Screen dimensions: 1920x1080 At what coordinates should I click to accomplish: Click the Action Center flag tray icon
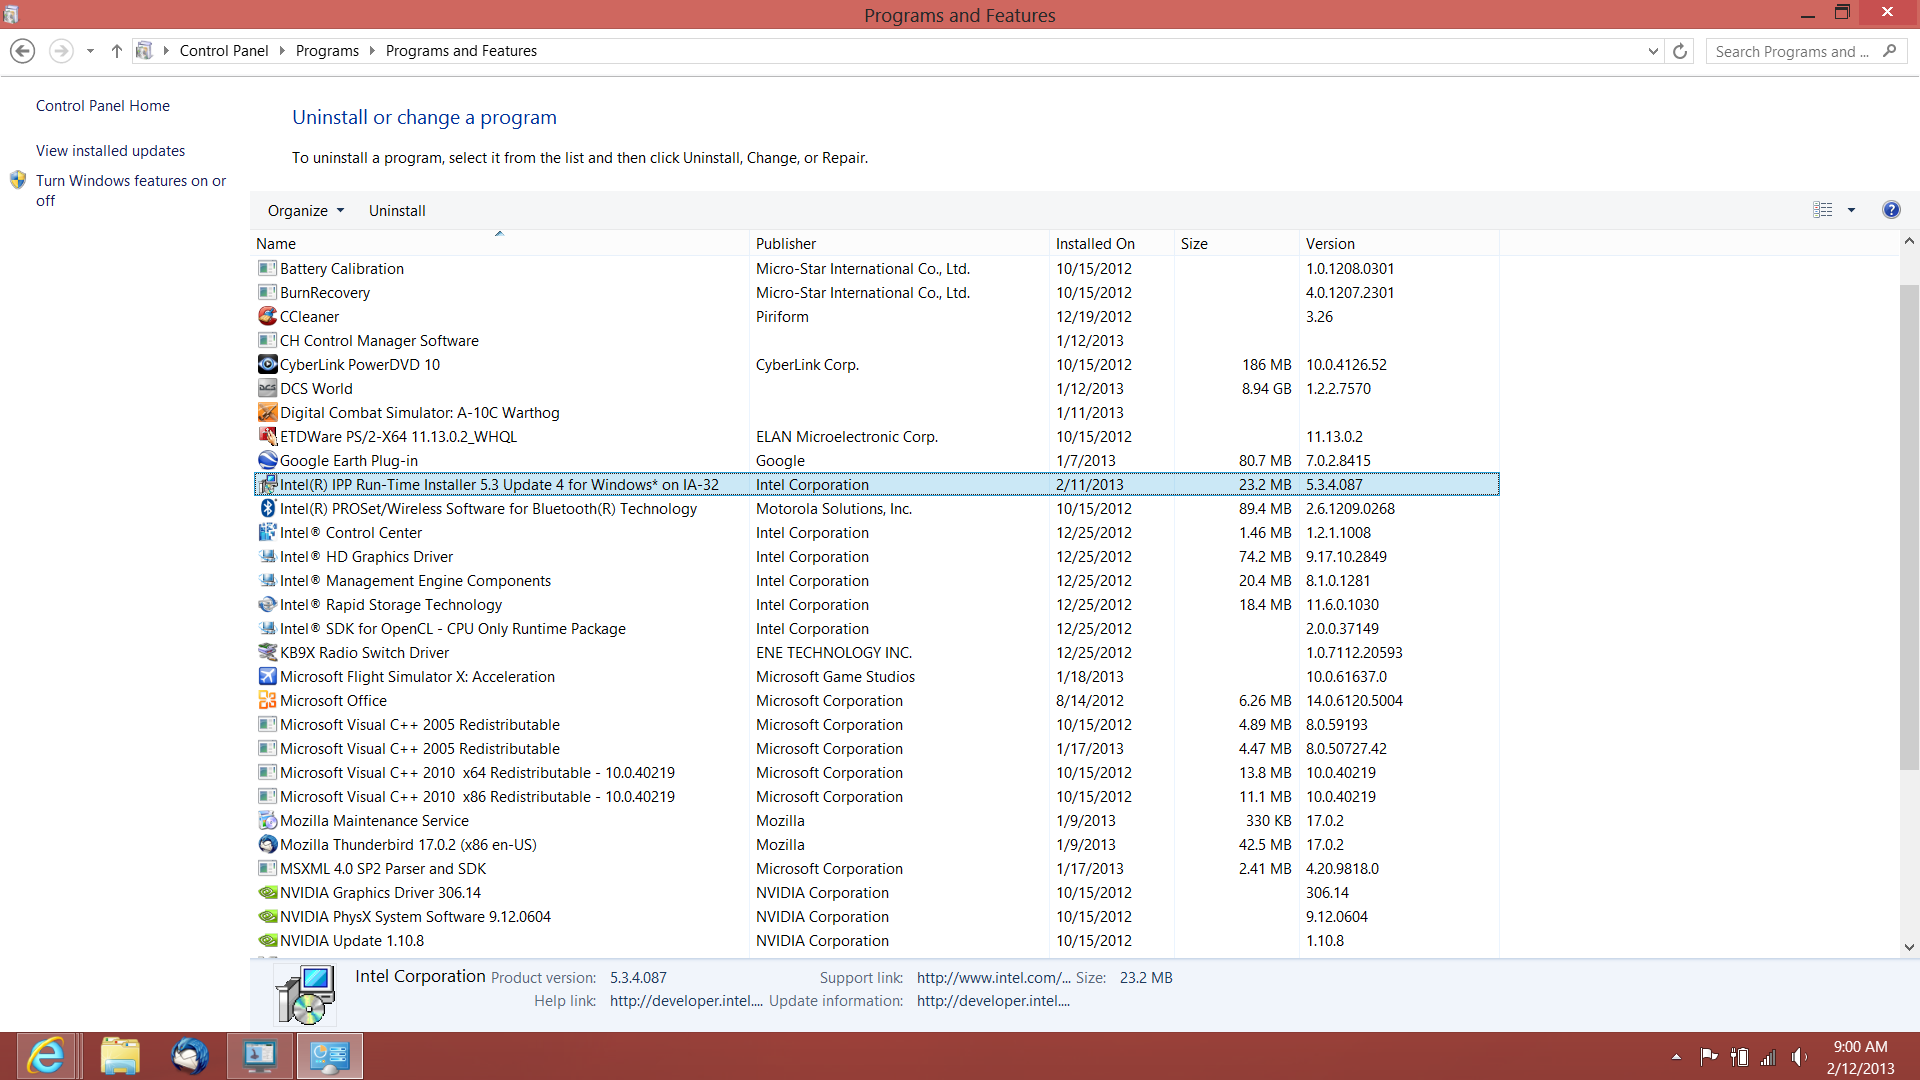point(1708,1057)
